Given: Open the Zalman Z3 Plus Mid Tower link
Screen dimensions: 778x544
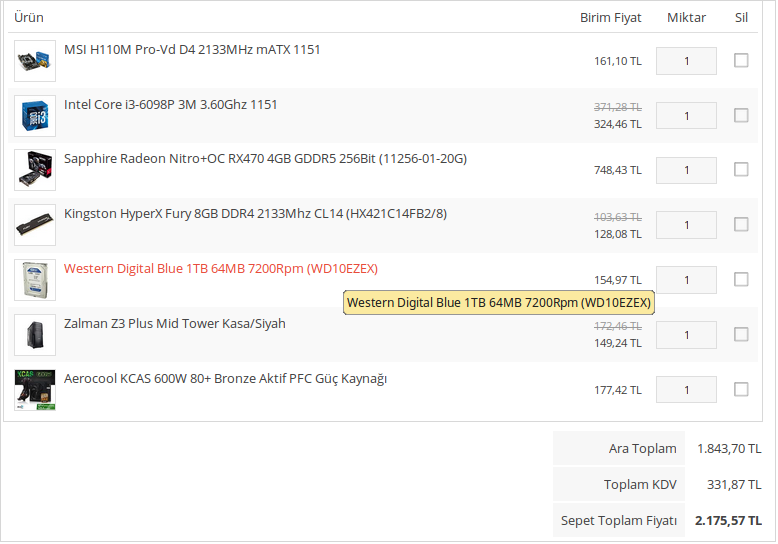Looking at the screenshot, I should point(175,324).
